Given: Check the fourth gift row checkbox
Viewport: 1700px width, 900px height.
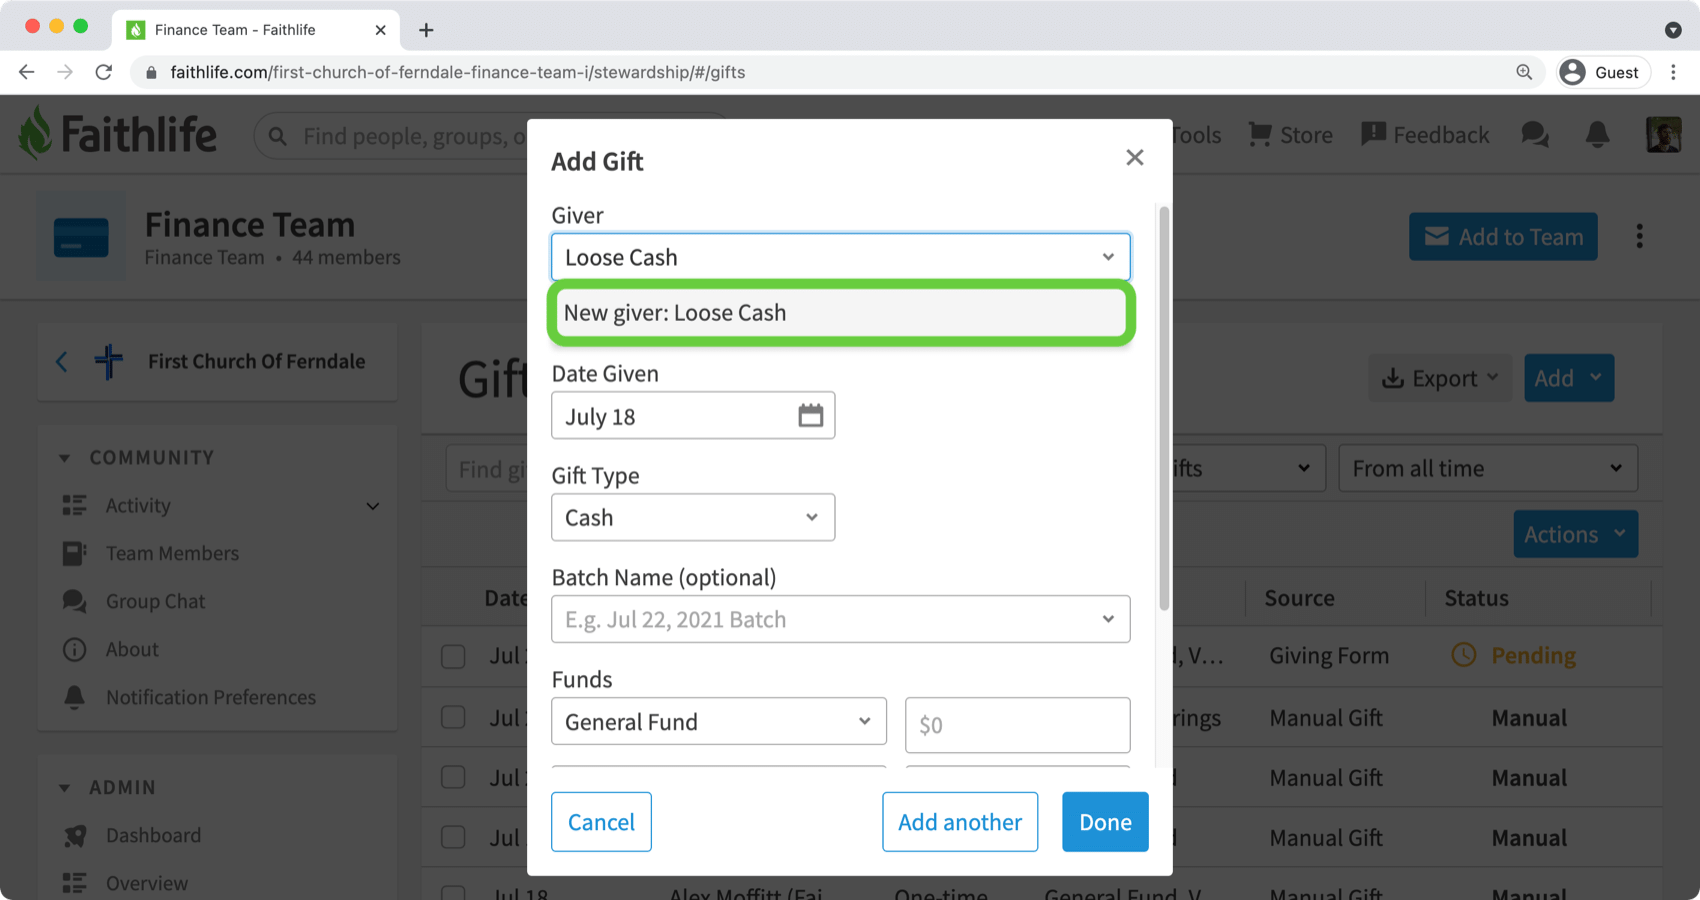Looking at the screenshot, I should pos(454,838).
